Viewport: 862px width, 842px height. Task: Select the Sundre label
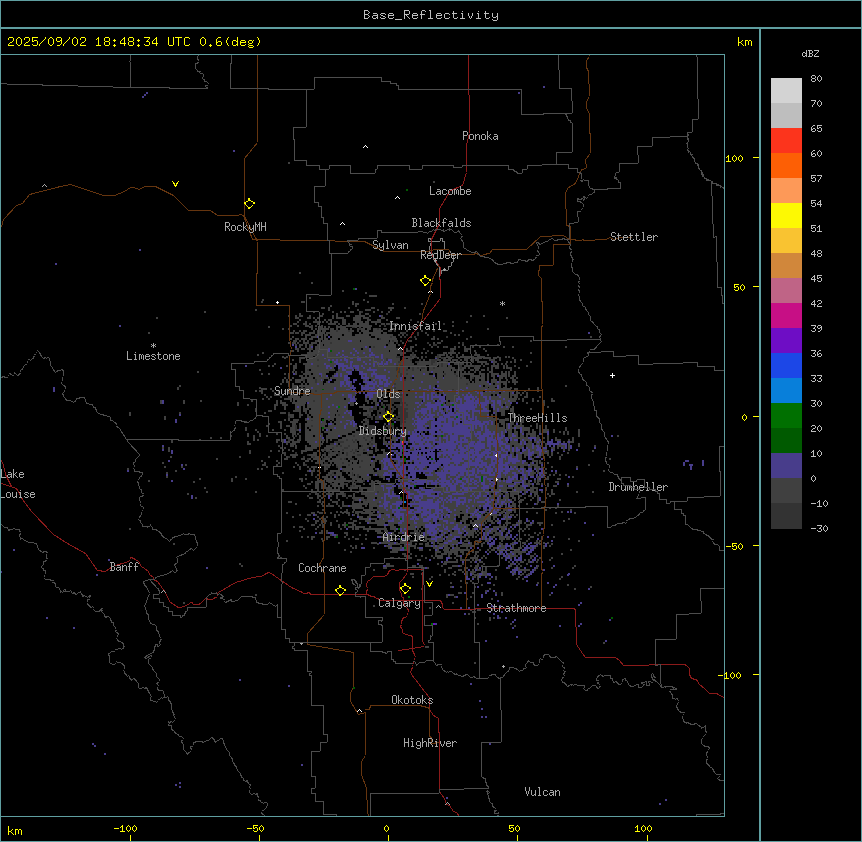292,391
